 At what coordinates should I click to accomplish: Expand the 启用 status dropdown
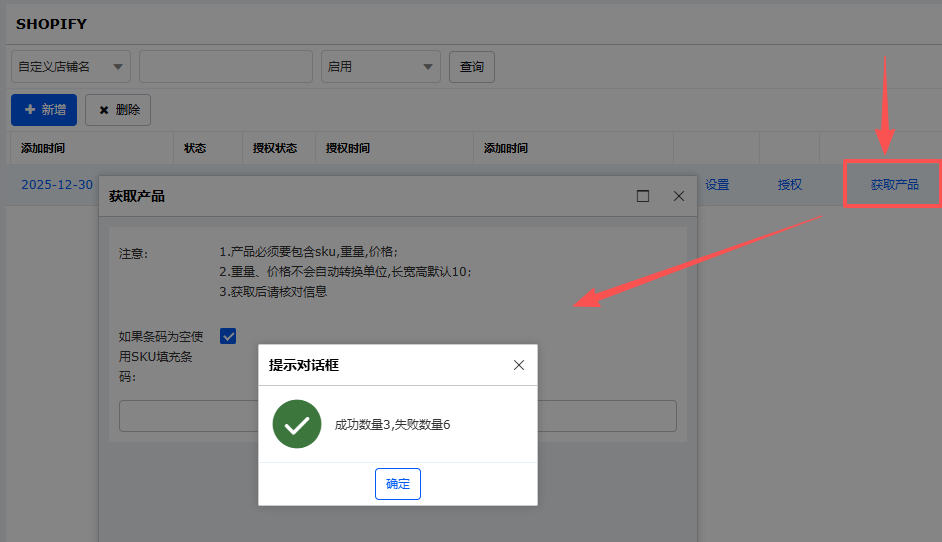381,67
